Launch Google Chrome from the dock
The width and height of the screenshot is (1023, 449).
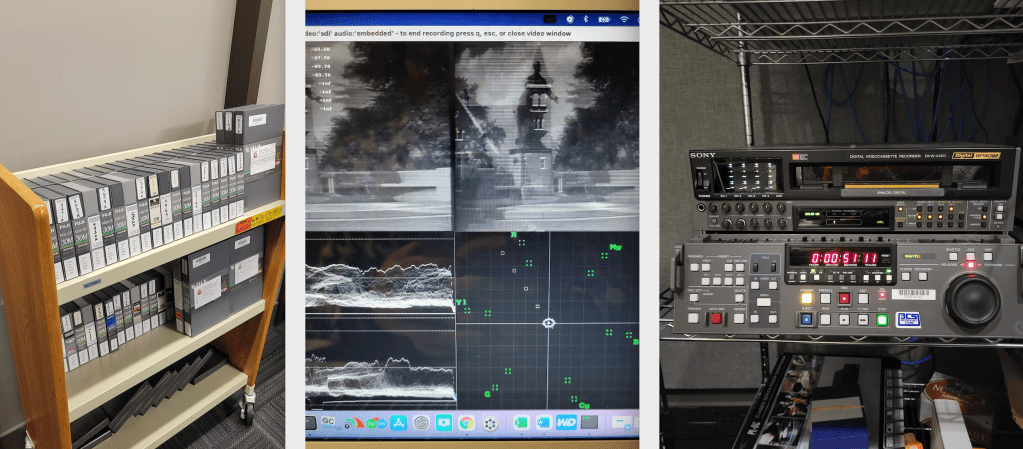(466, 423)
